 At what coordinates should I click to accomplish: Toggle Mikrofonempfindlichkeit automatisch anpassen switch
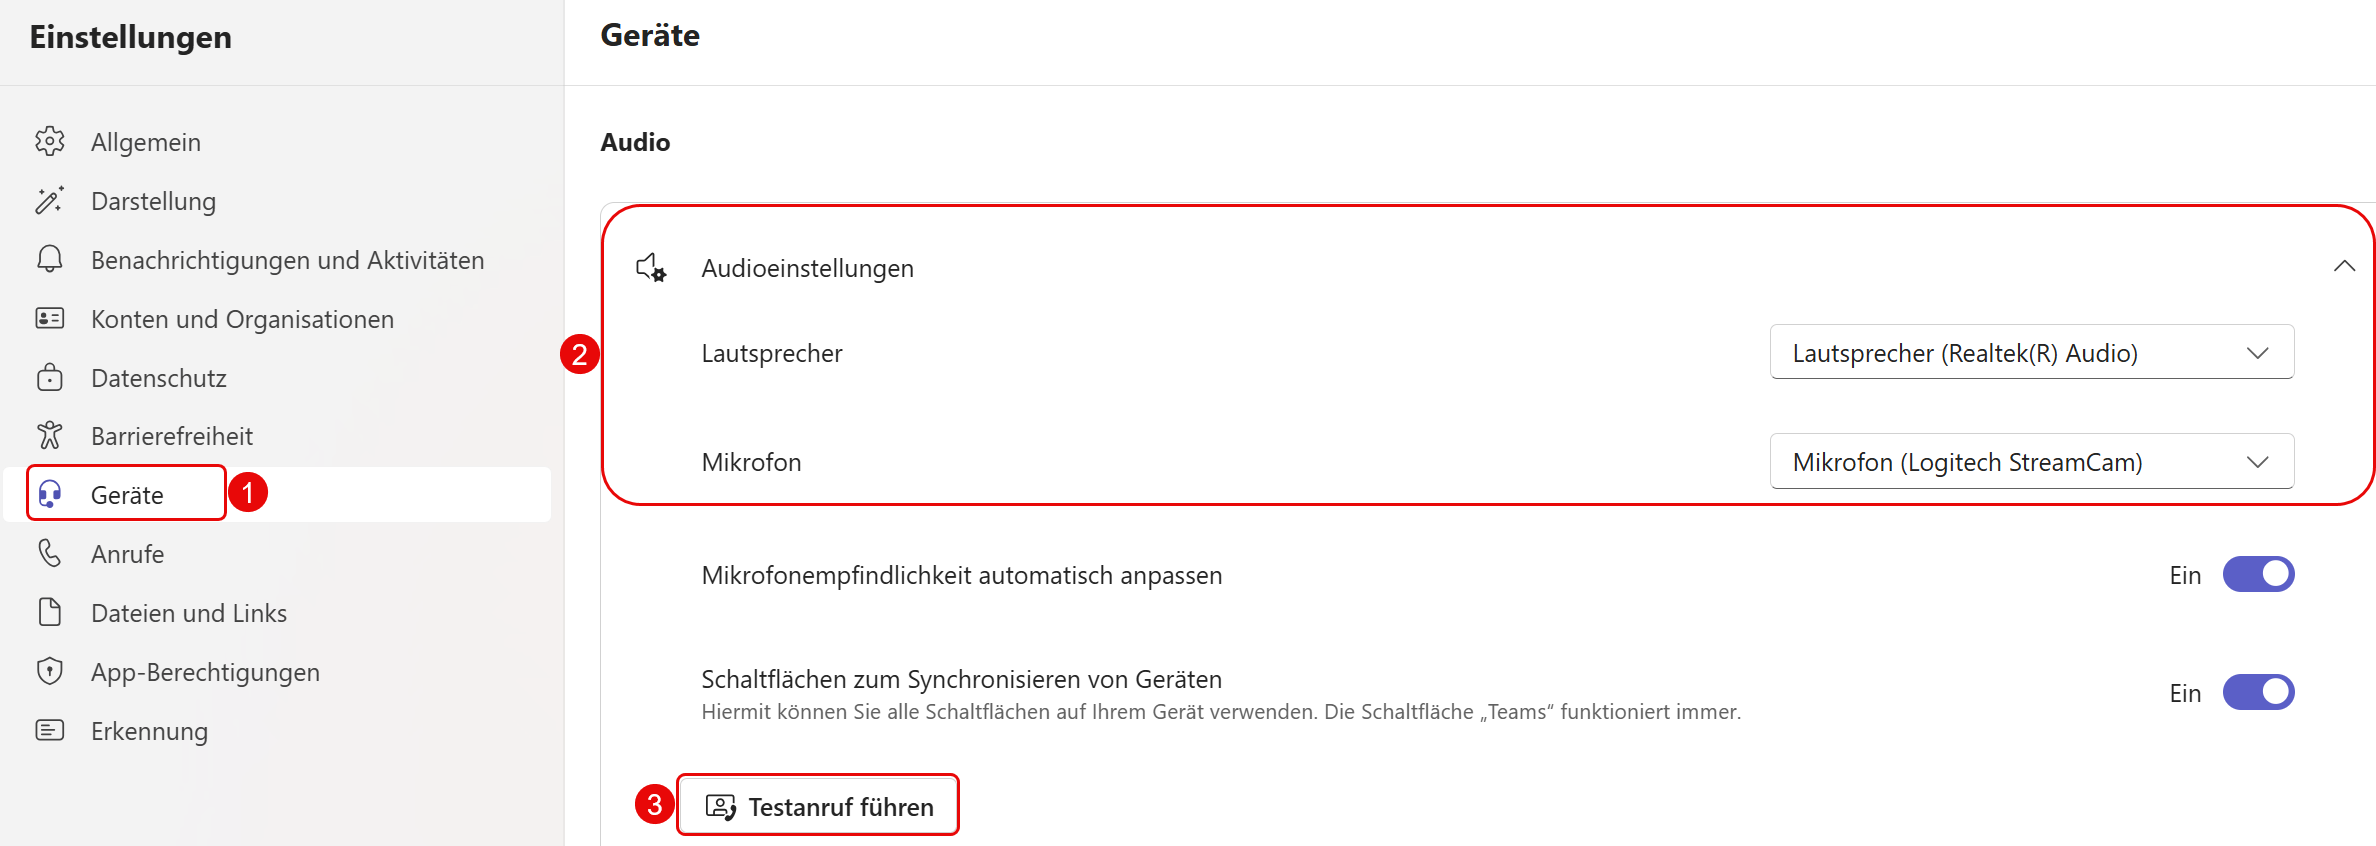point(2258,575)
